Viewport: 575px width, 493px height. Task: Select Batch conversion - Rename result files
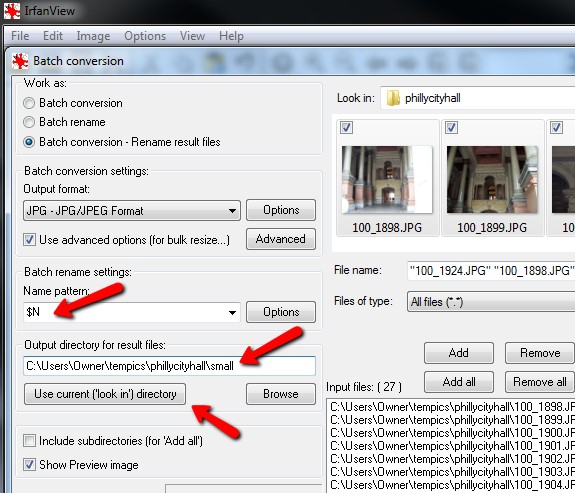(29, 142)
